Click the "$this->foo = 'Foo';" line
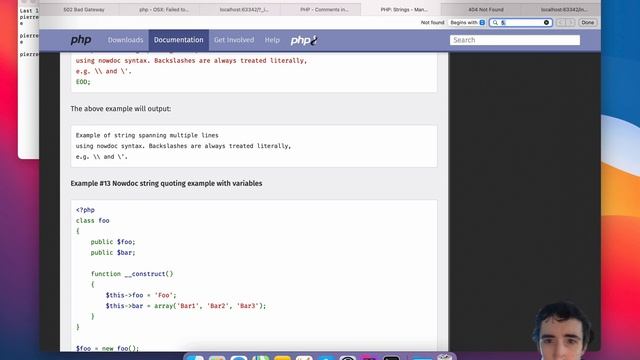Screen dimensions: 640x360 click(x=141, y=295)
